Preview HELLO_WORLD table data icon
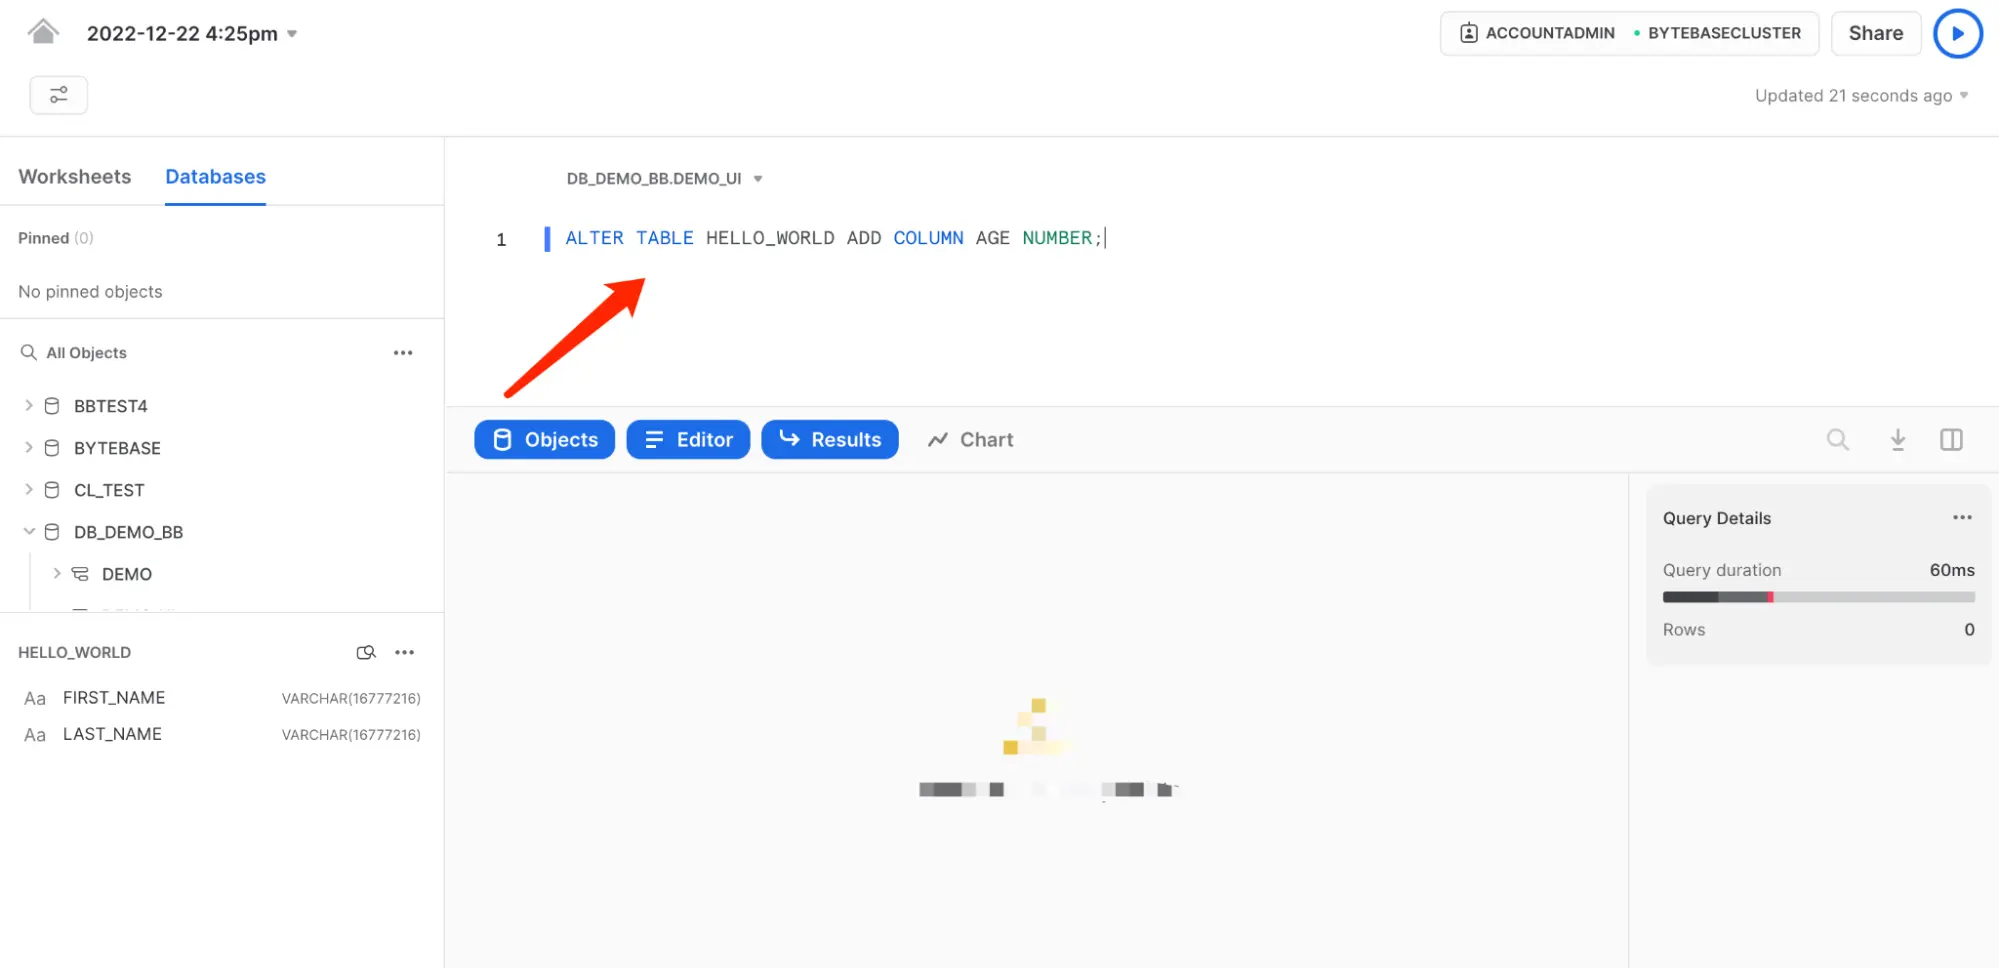The height and width of the screenshot is (969, 1999). (x=366, y=652)
